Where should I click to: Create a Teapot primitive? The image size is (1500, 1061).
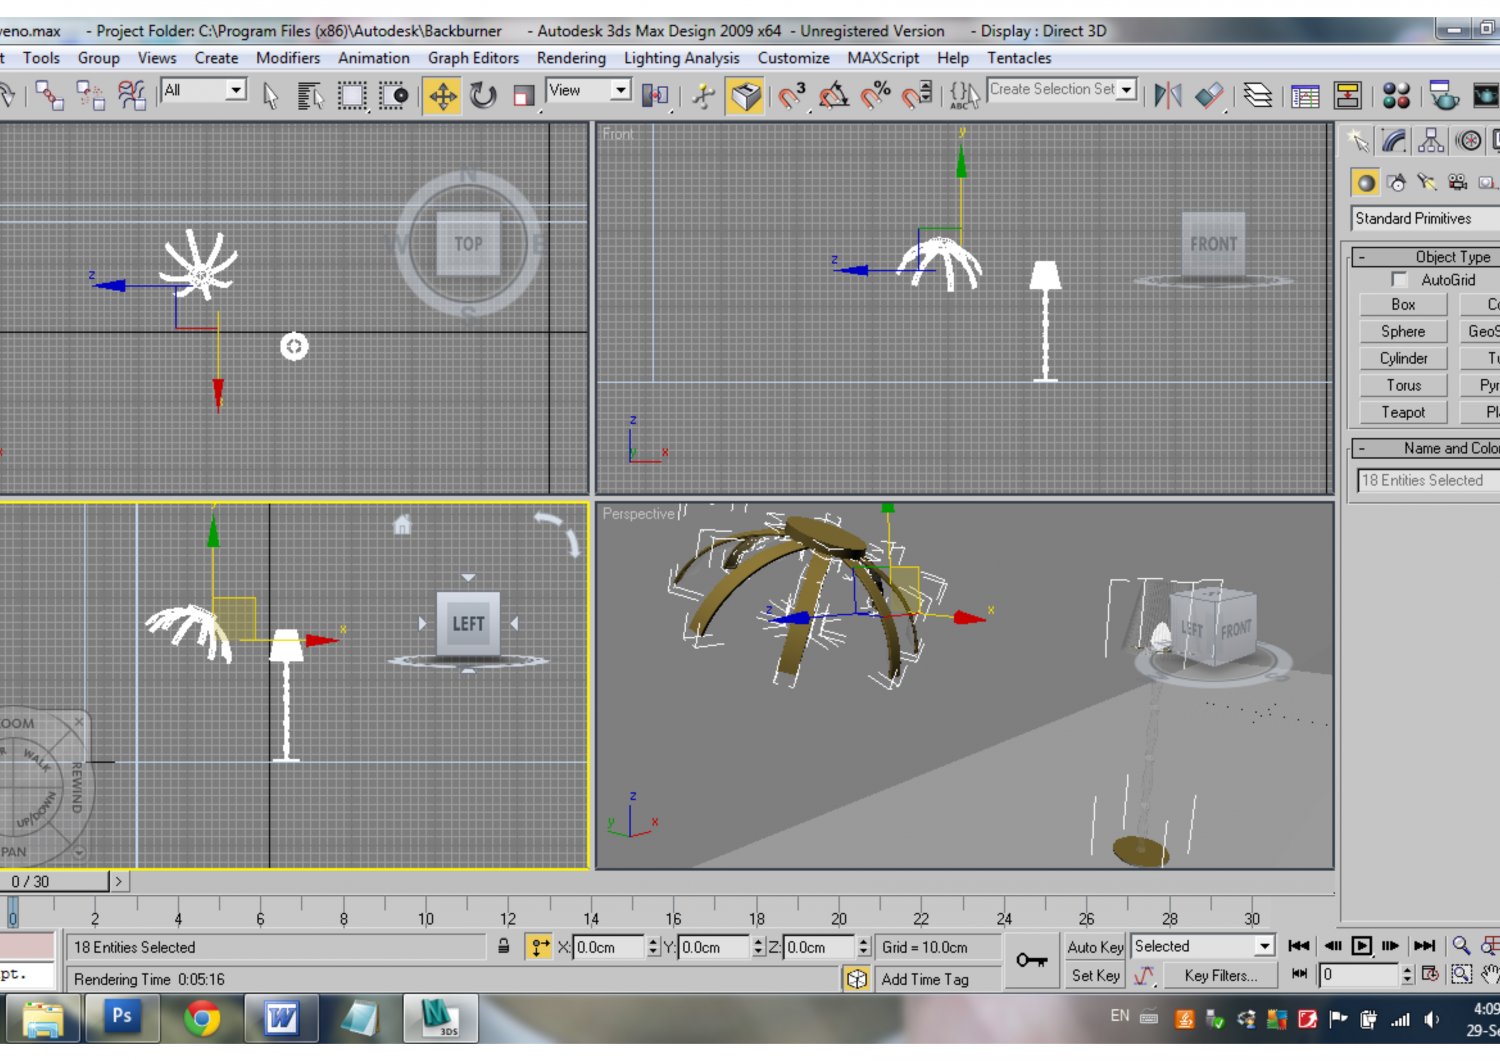point(1402,412)
